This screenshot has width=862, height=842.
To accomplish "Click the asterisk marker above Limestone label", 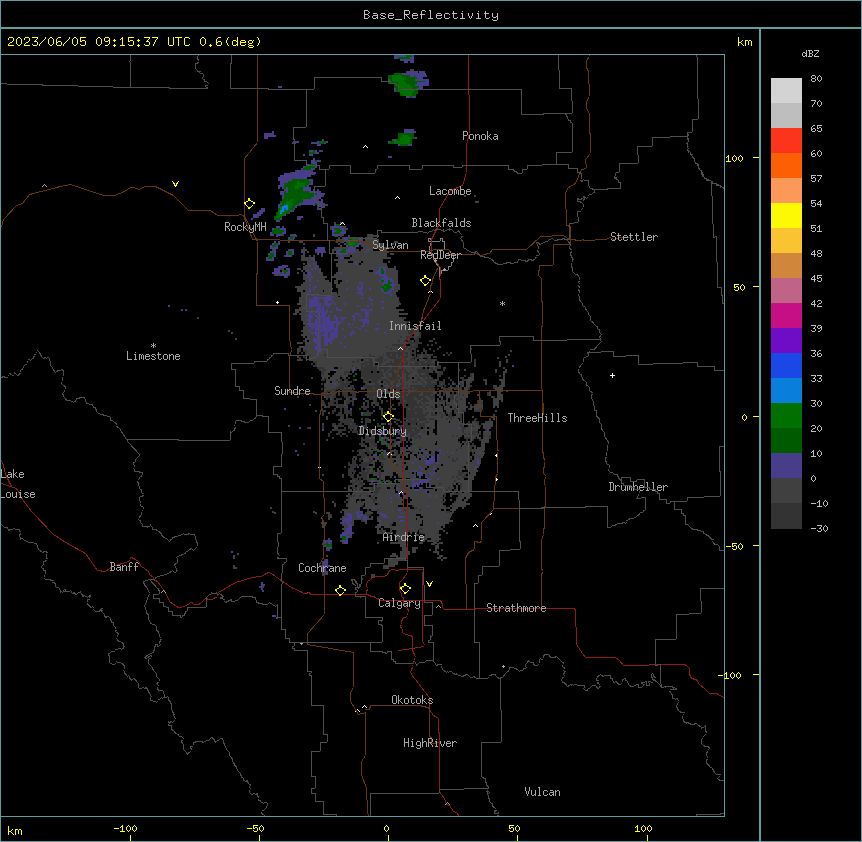I will click(x=153, y=346).
